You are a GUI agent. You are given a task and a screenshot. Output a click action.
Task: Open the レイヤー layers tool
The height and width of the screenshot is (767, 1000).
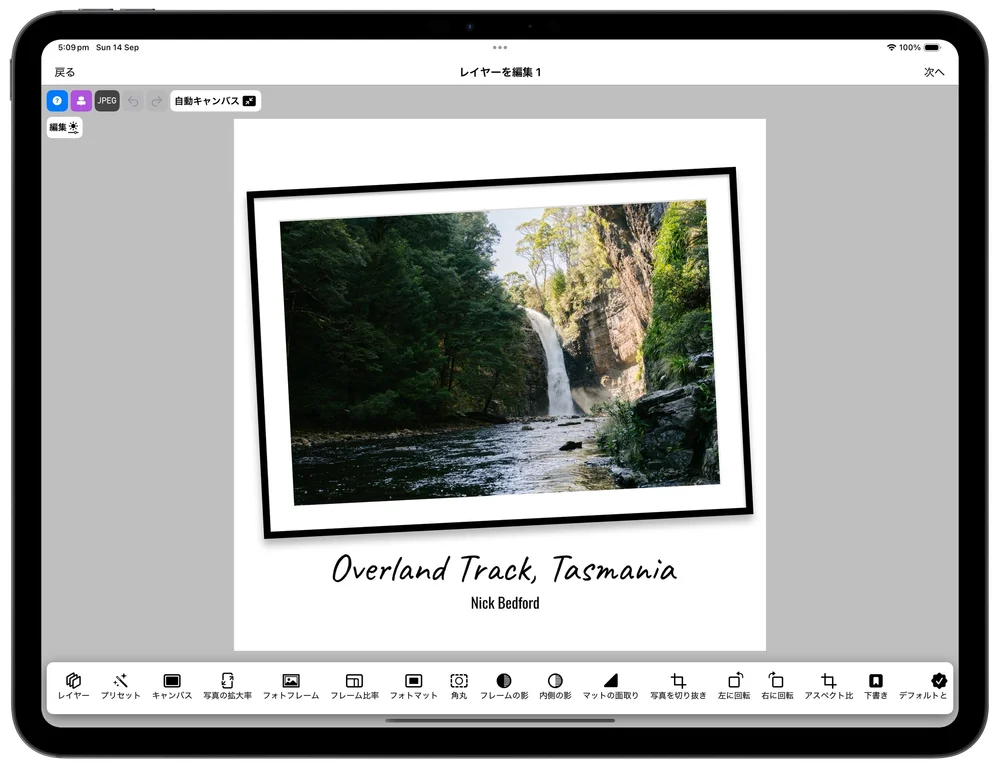(x=73, y=686)
